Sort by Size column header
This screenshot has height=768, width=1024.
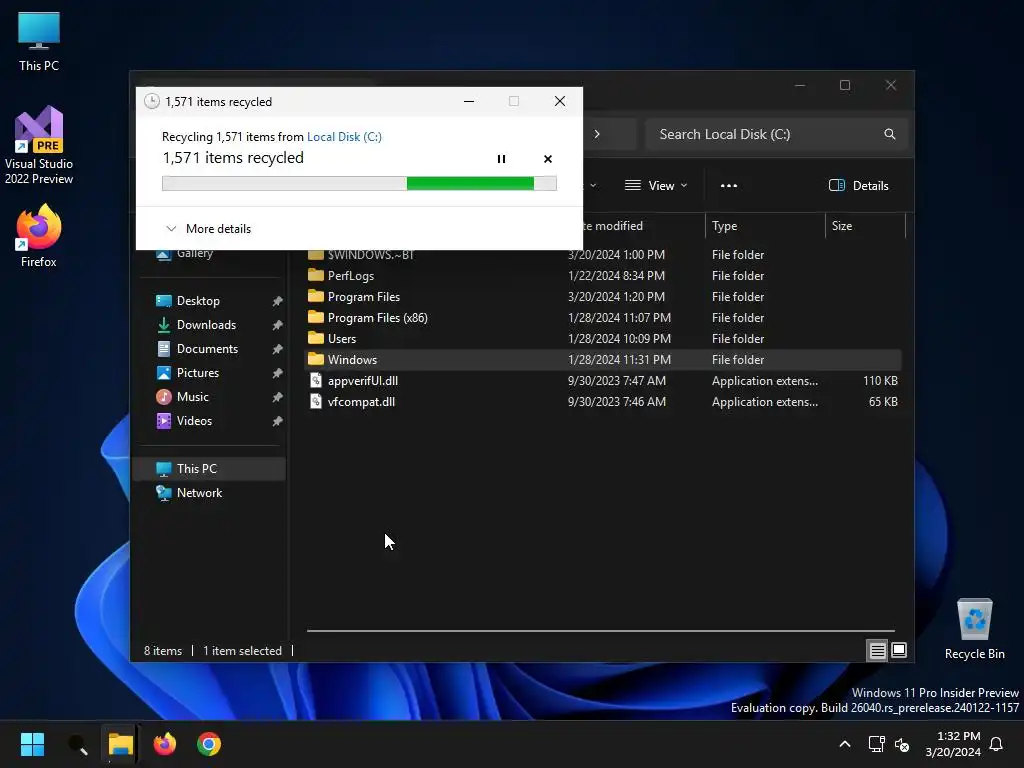tap(865, 226)
